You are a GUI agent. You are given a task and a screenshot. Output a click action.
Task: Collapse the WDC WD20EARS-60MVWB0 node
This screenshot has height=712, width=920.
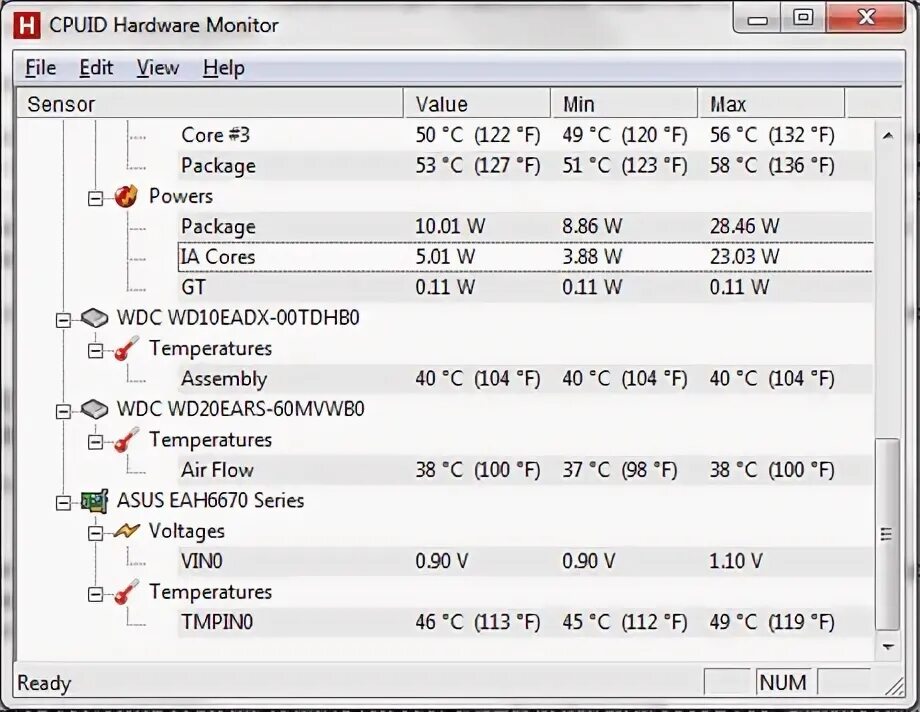click(x=63, y=411)
